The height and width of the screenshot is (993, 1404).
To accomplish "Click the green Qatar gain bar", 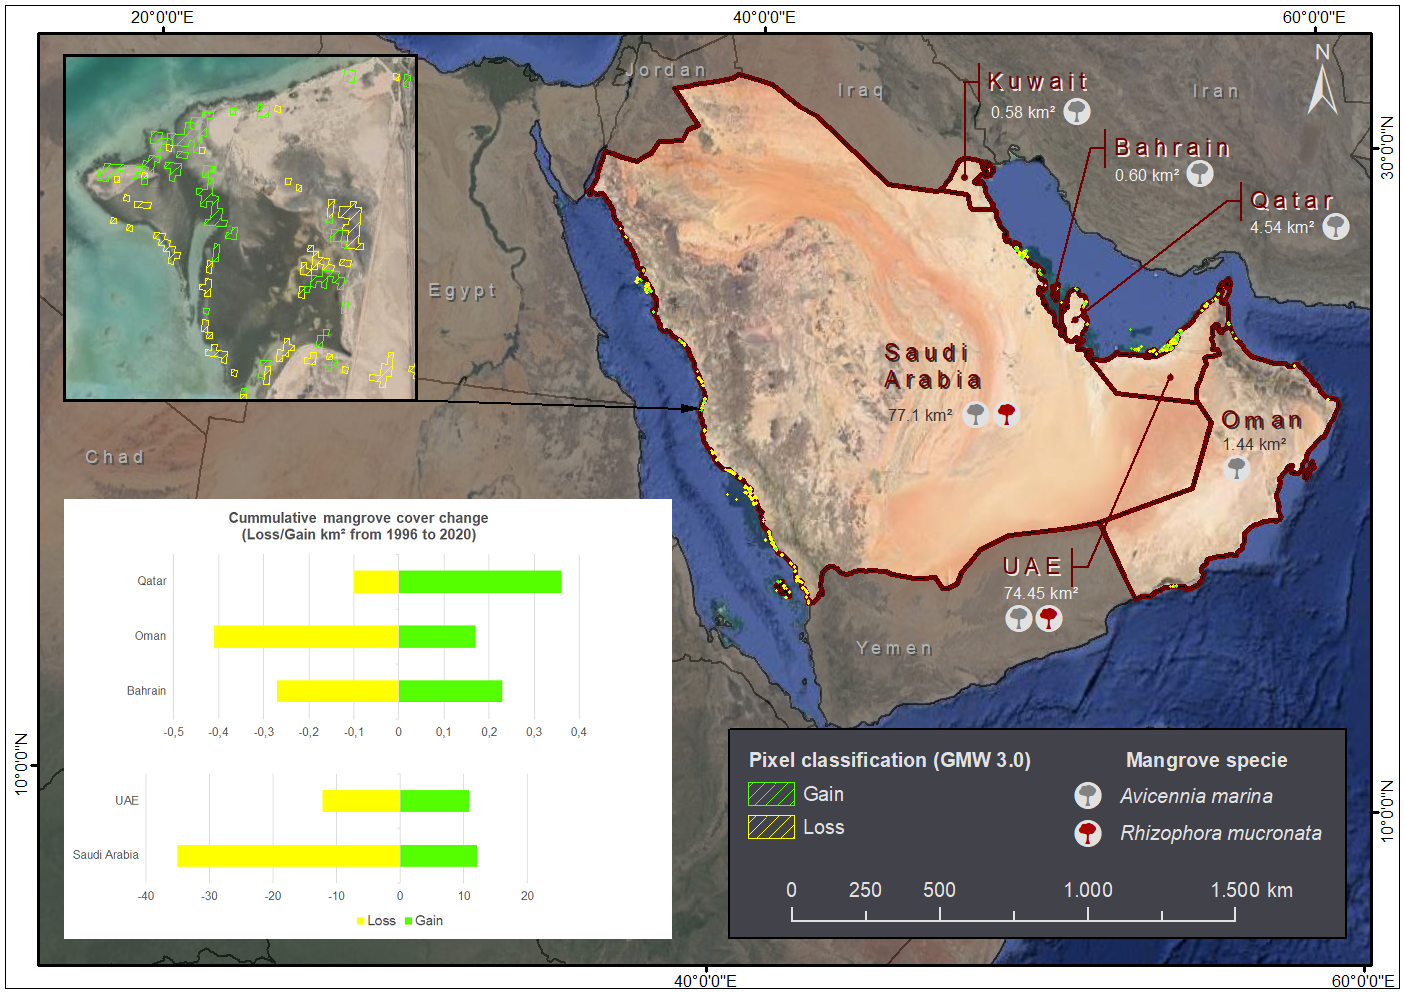I will (x=480, y=581).
